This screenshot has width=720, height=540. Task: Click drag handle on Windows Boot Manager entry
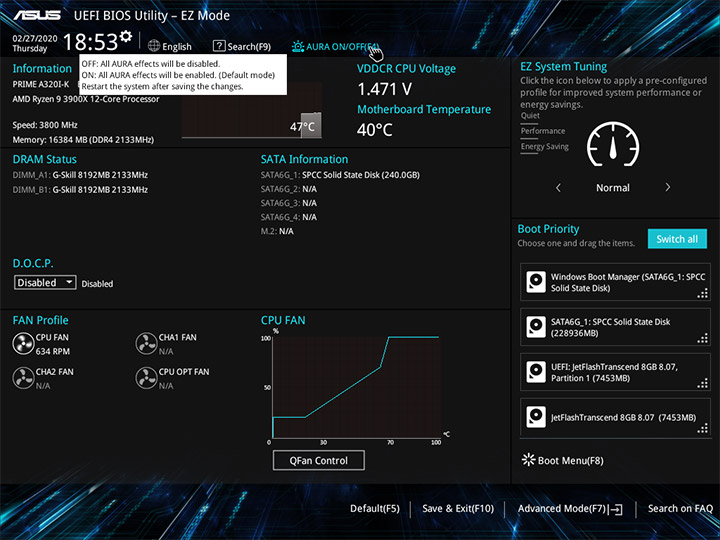coord(703,293)
